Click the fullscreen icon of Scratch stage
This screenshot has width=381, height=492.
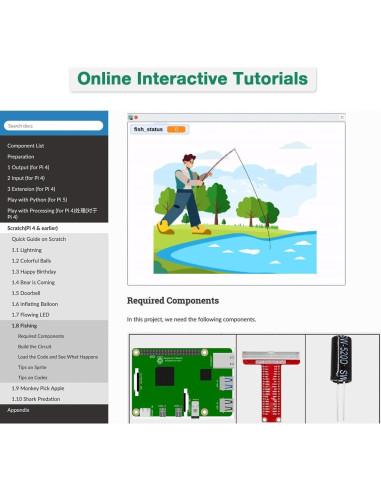tap(342, 118)
